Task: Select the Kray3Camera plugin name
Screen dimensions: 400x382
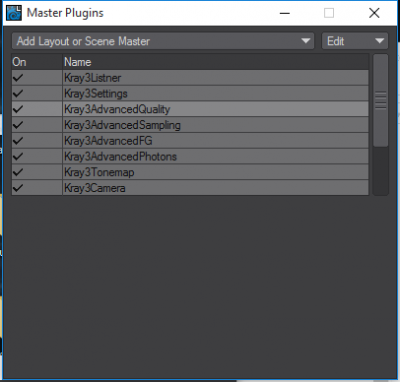Action: click(95, 188)
